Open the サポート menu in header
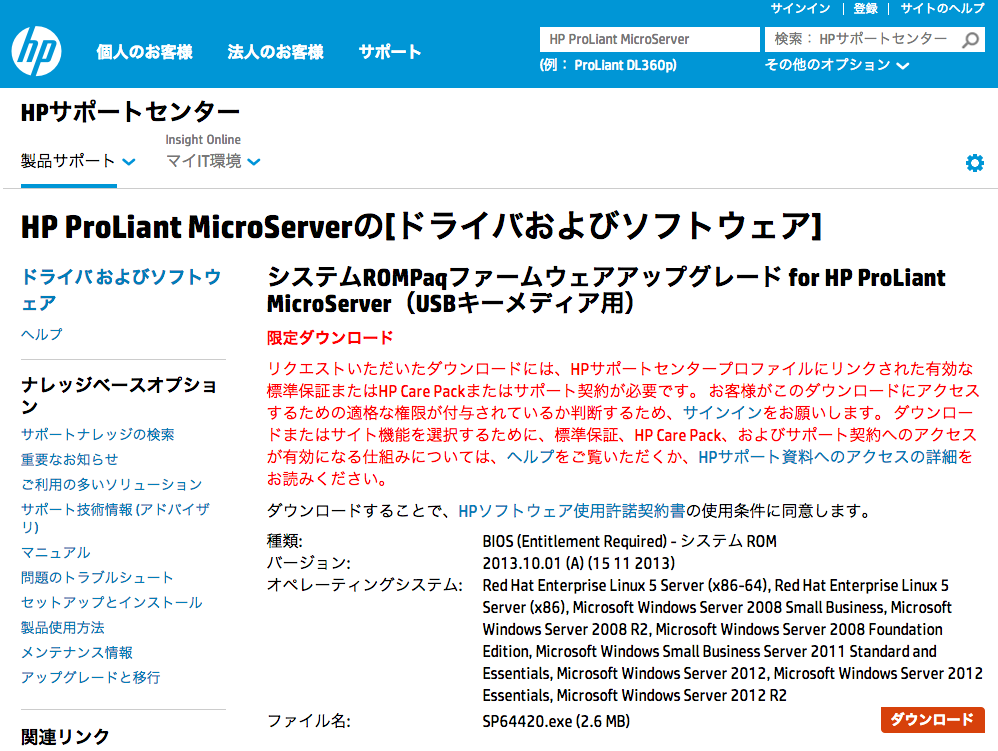This screenshot has height=751, width=998. click(390, 52)
